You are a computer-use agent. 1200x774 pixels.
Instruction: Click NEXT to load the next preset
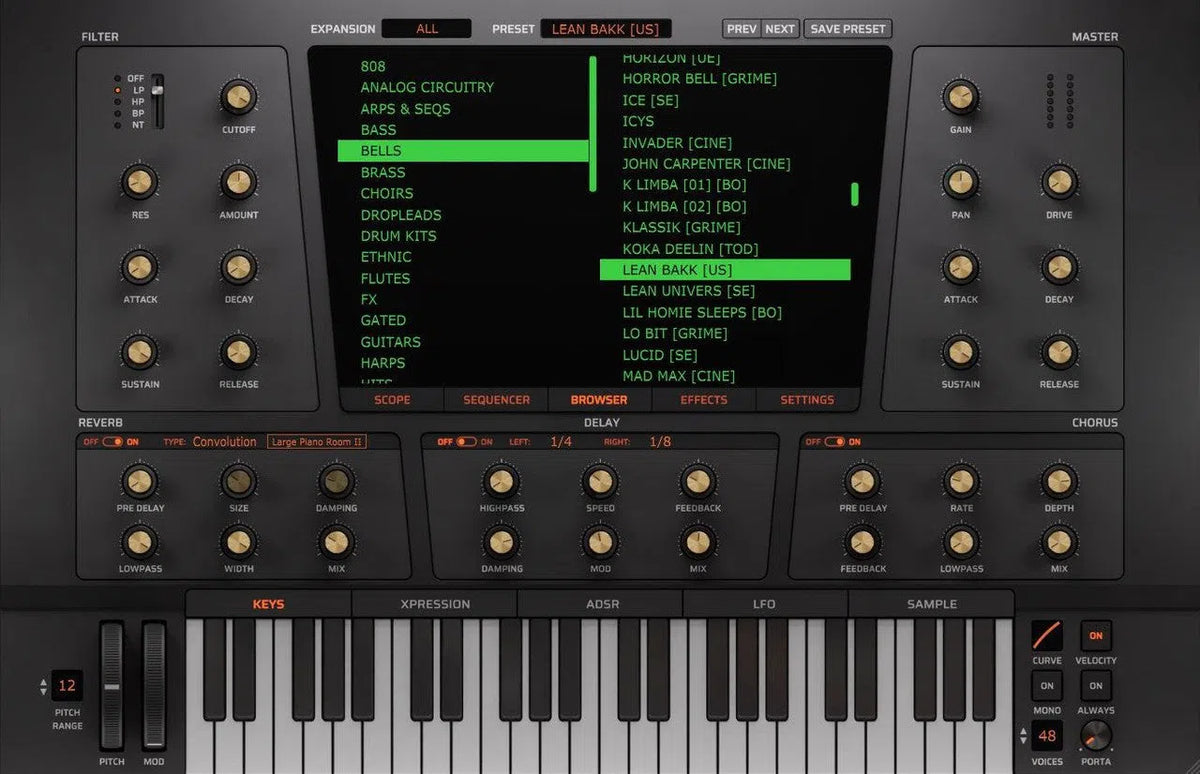[x=779, y=29]
